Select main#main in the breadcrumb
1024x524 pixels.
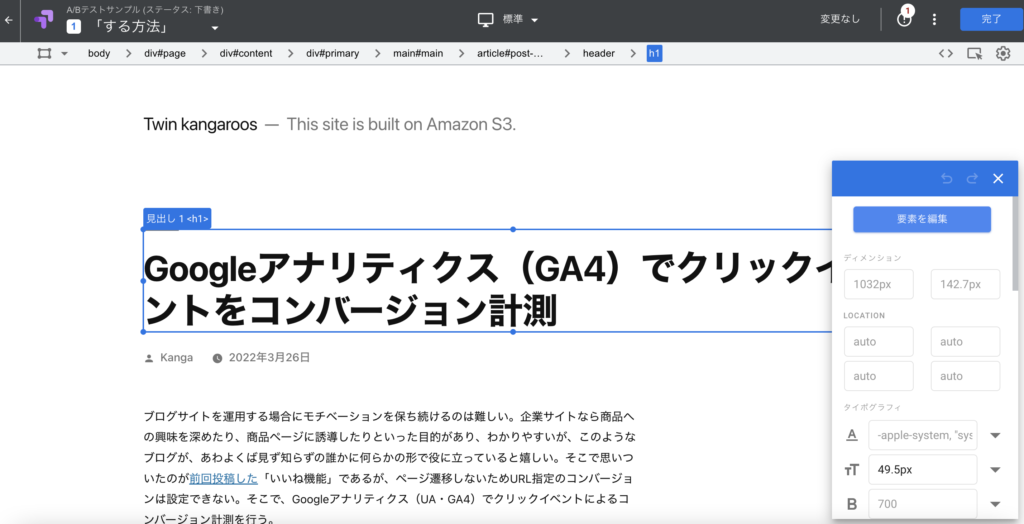pos(418,54)
